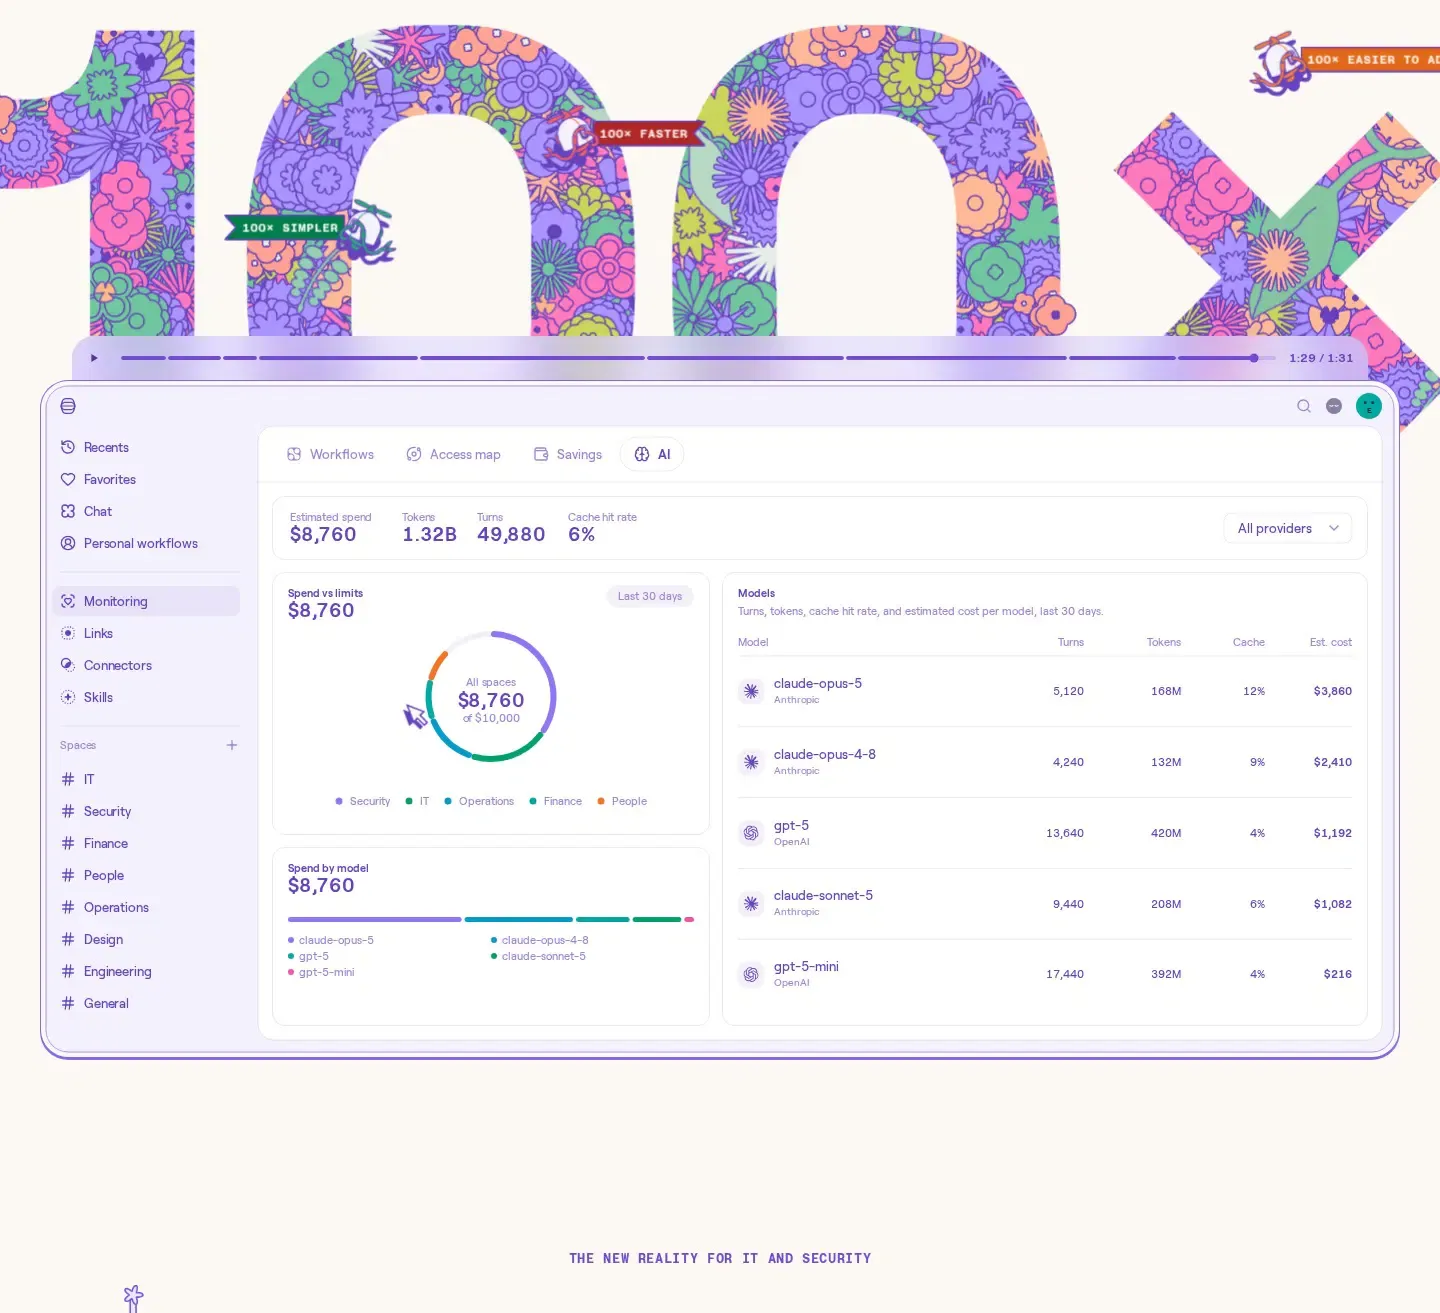Click the hash icon next to Operations
The height and width of the screenshot is (1313, 1440).
[68, 907]
